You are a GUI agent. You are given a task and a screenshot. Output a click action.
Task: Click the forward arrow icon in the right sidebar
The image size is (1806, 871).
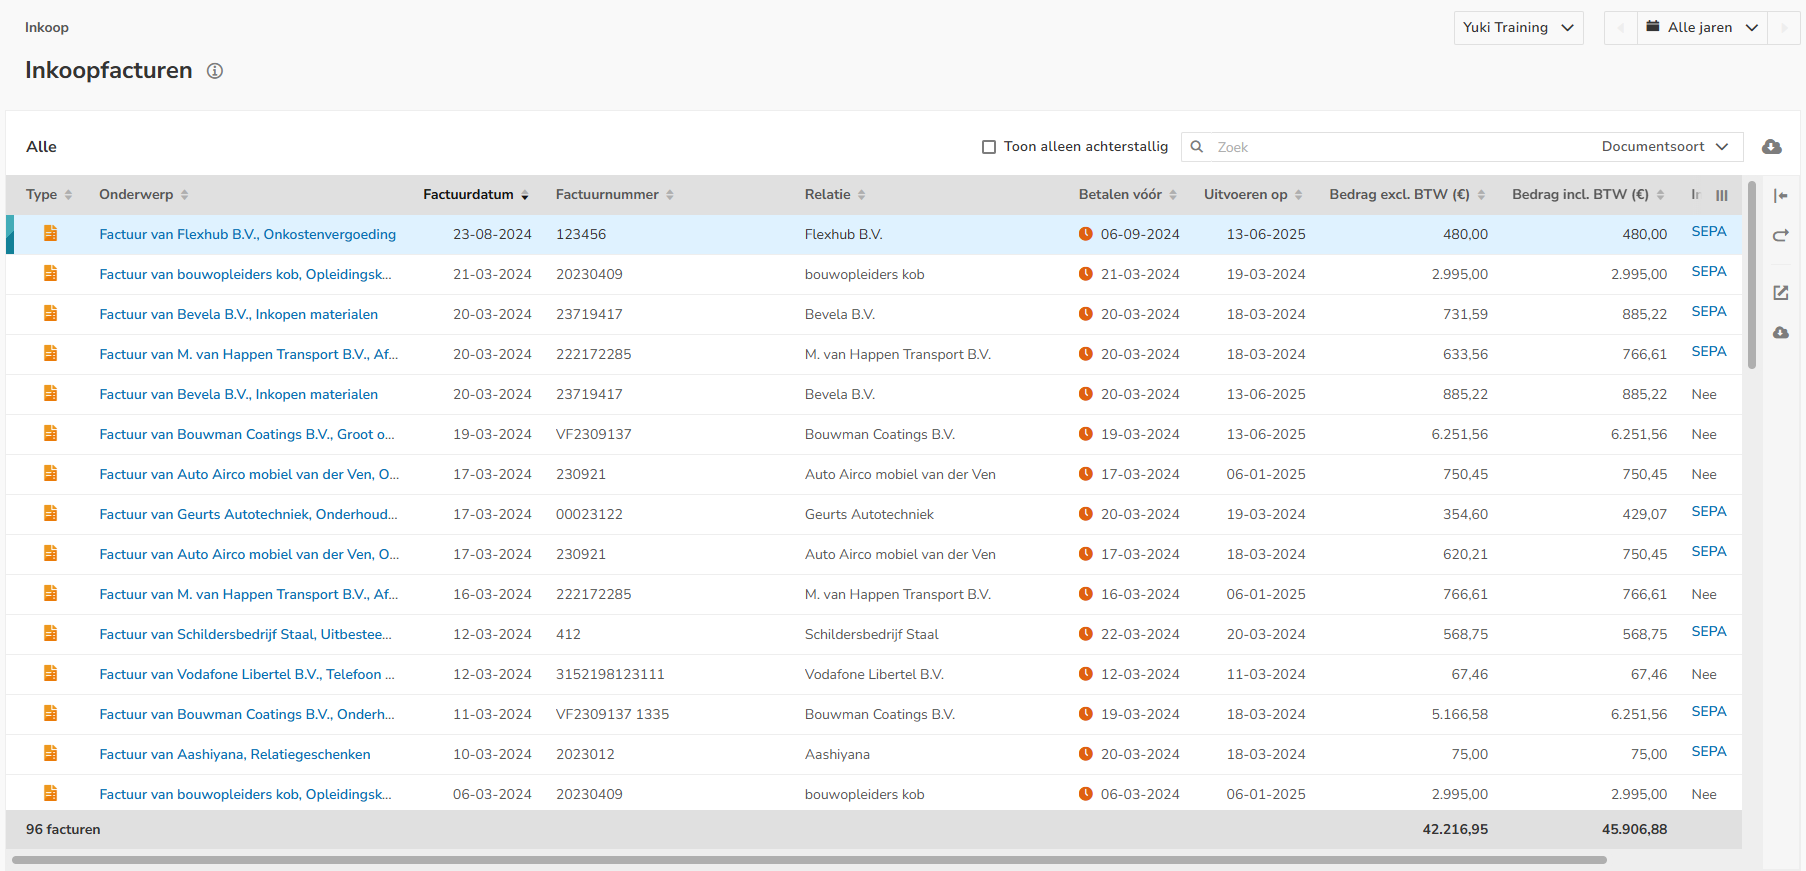coord(1781,236)
